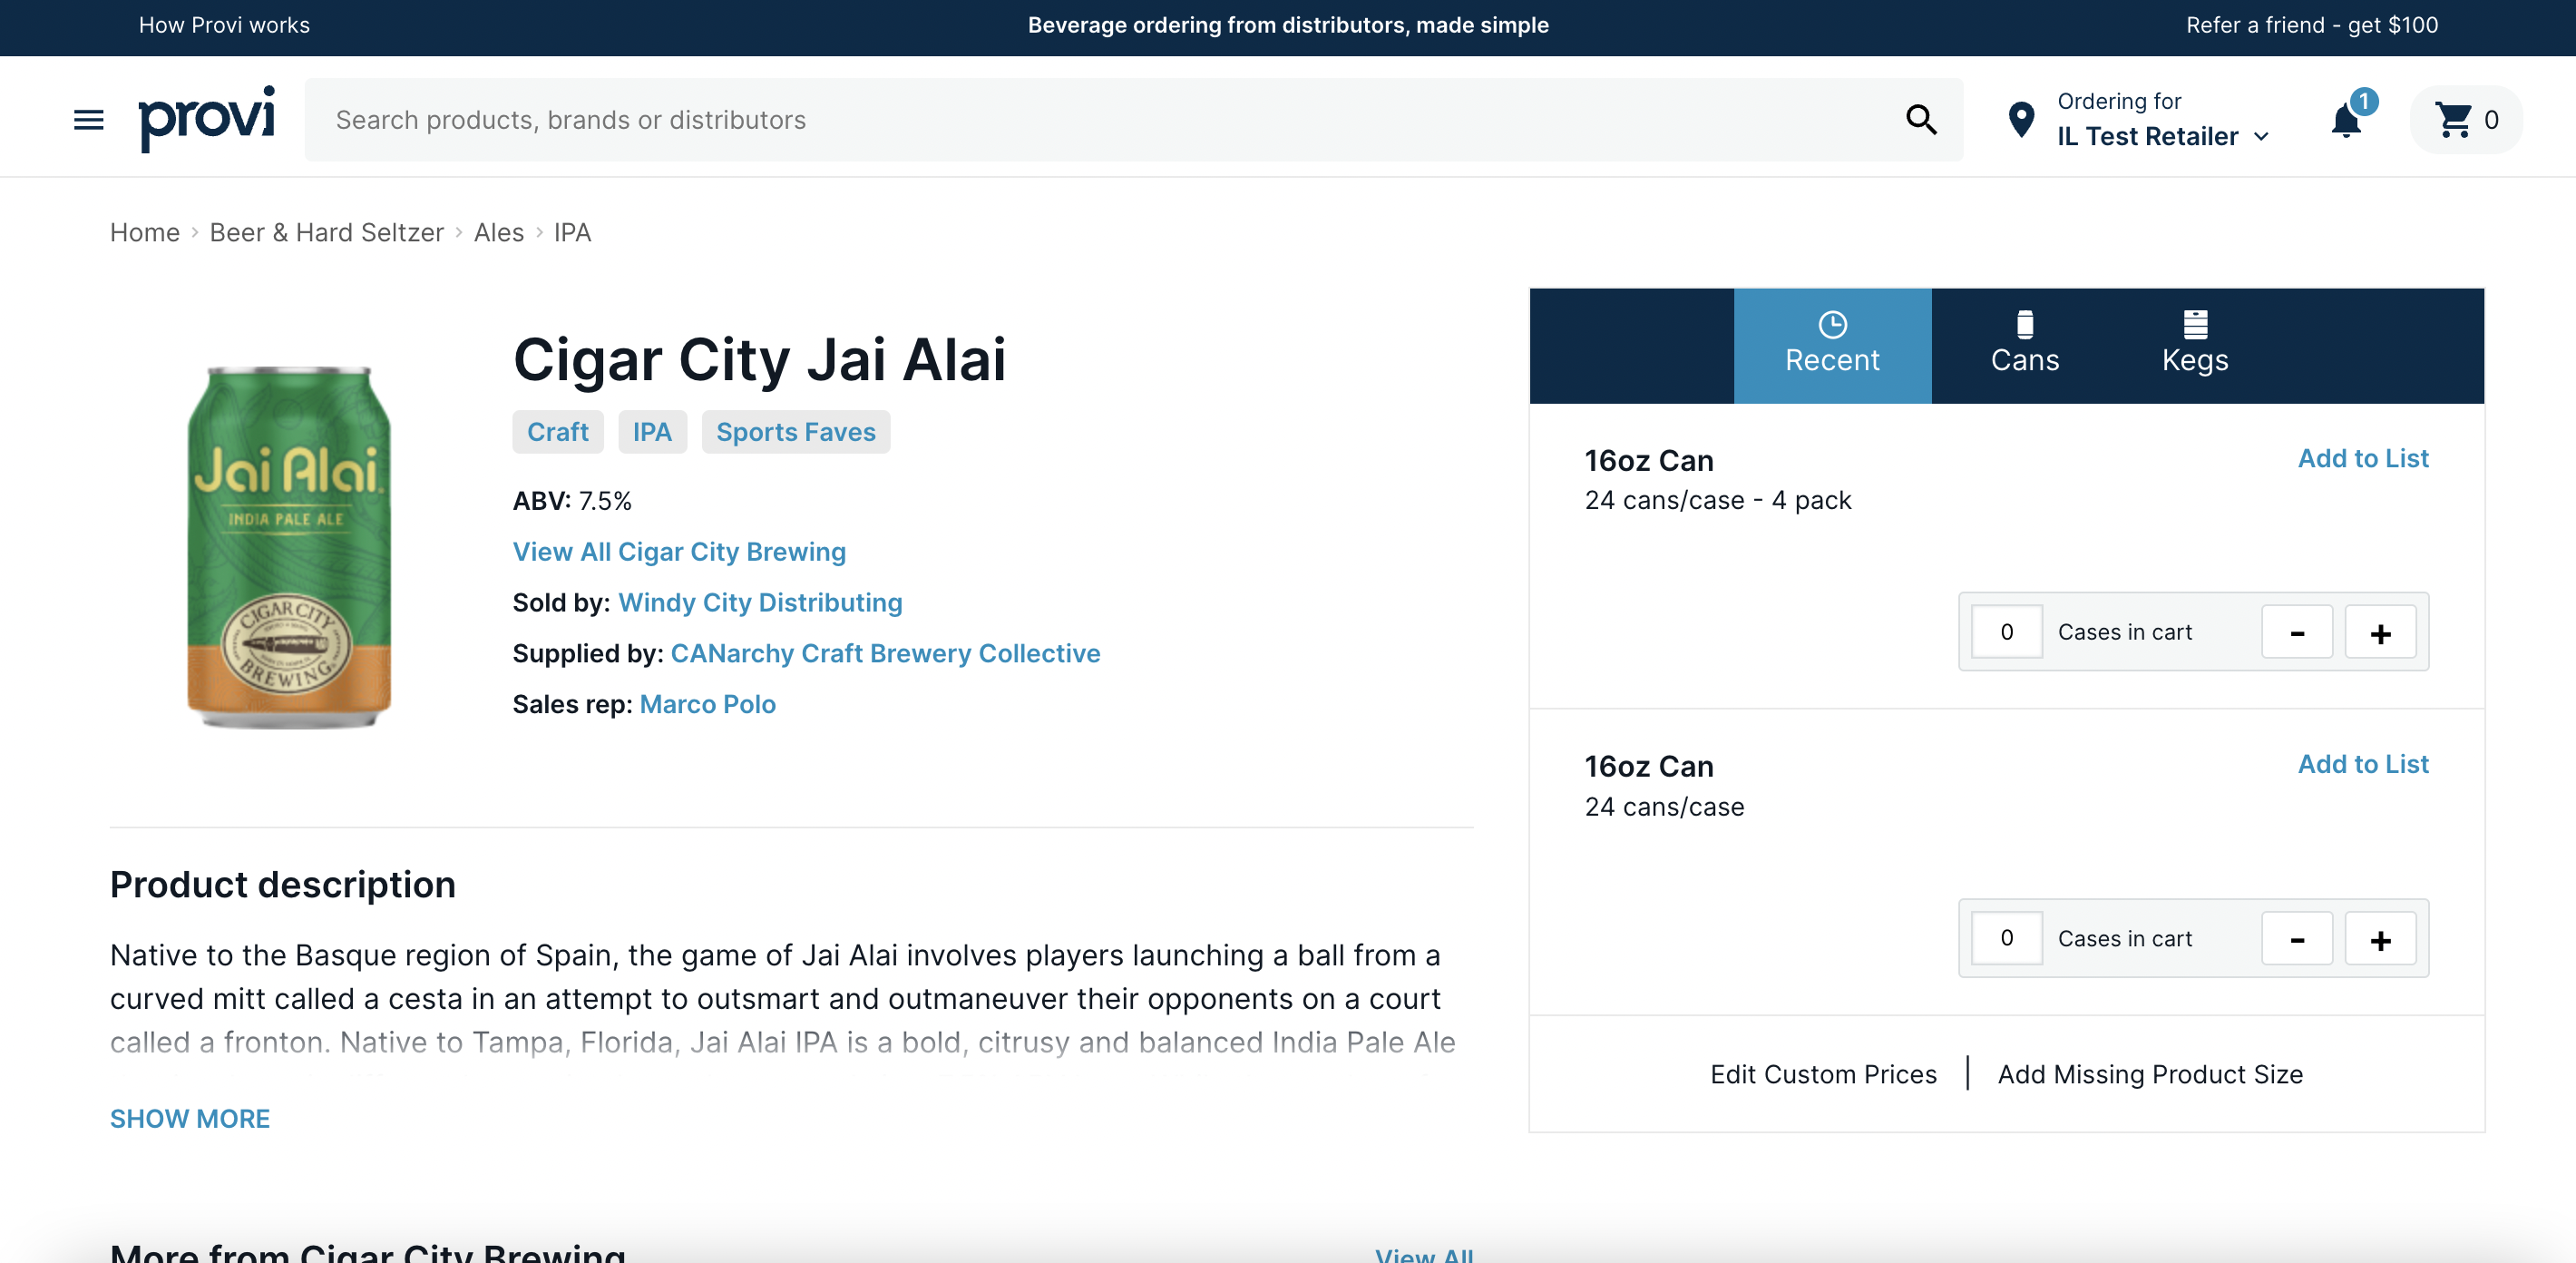This screenshot has width=2576, height=1263.
Task: Click the Sports Faves tag
Action: pos(795,432)
